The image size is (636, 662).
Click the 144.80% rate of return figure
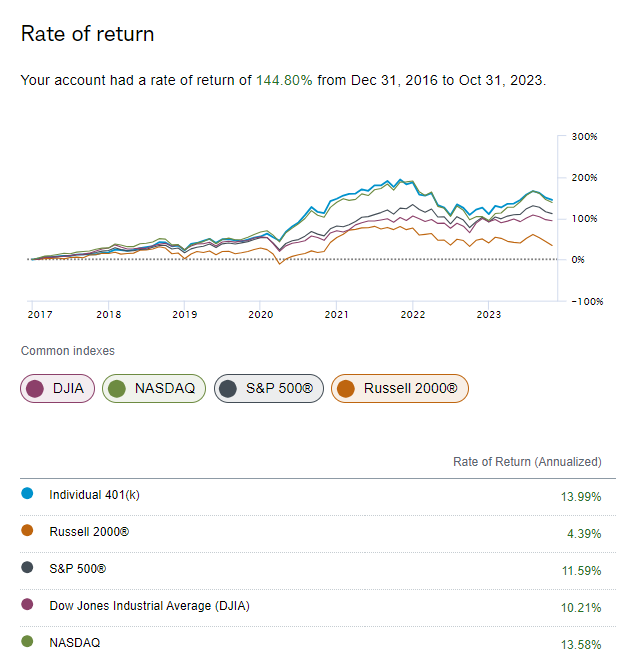[x=284, y=79]
